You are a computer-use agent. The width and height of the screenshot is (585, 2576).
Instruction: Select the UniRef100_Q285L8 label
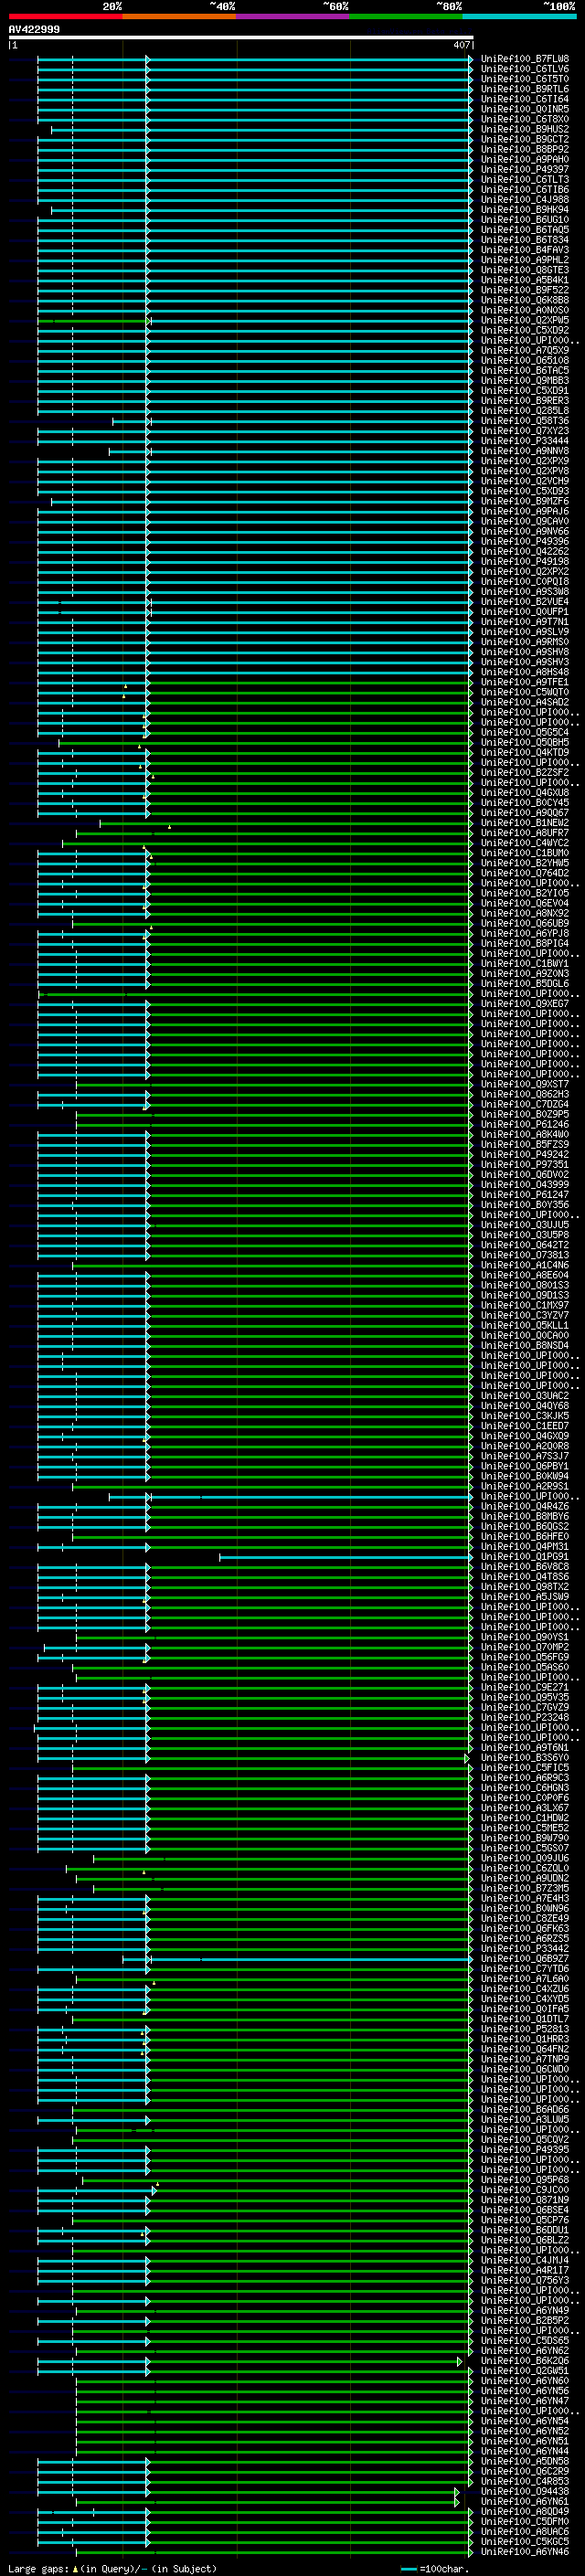click(525, 410)
